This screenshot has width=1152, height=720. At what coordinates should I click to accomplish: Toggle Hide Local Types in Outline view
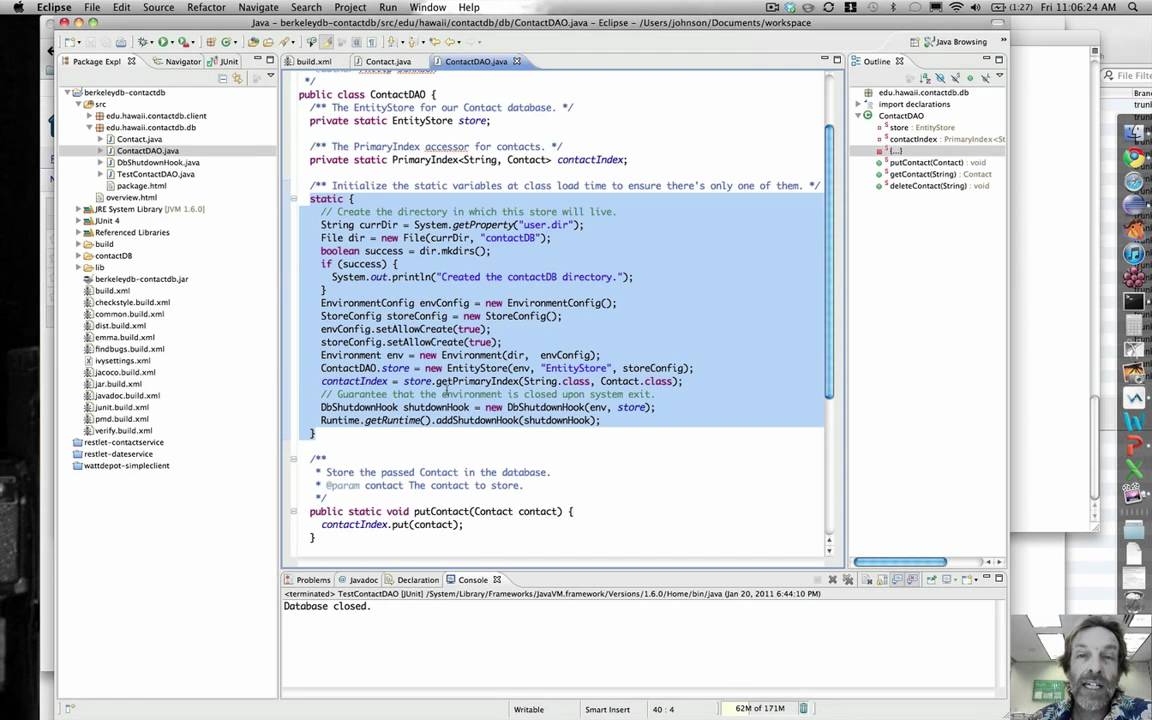[x=985, y=78]
